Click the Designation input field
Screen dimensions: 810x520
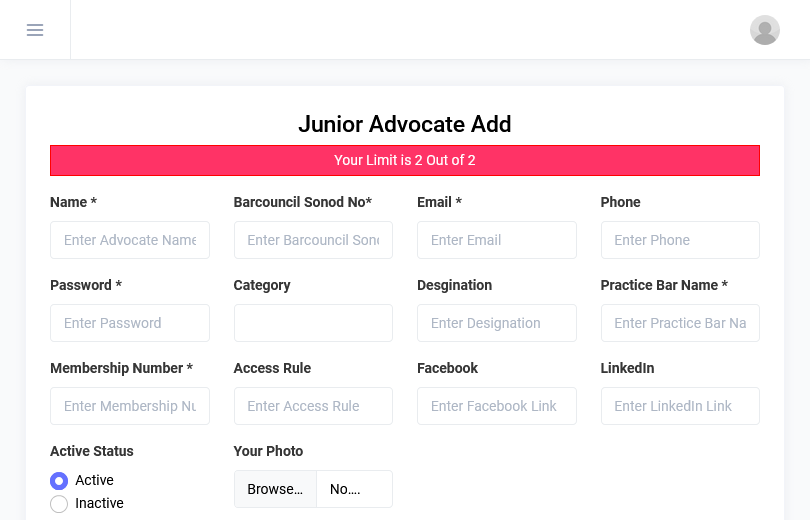497,323
